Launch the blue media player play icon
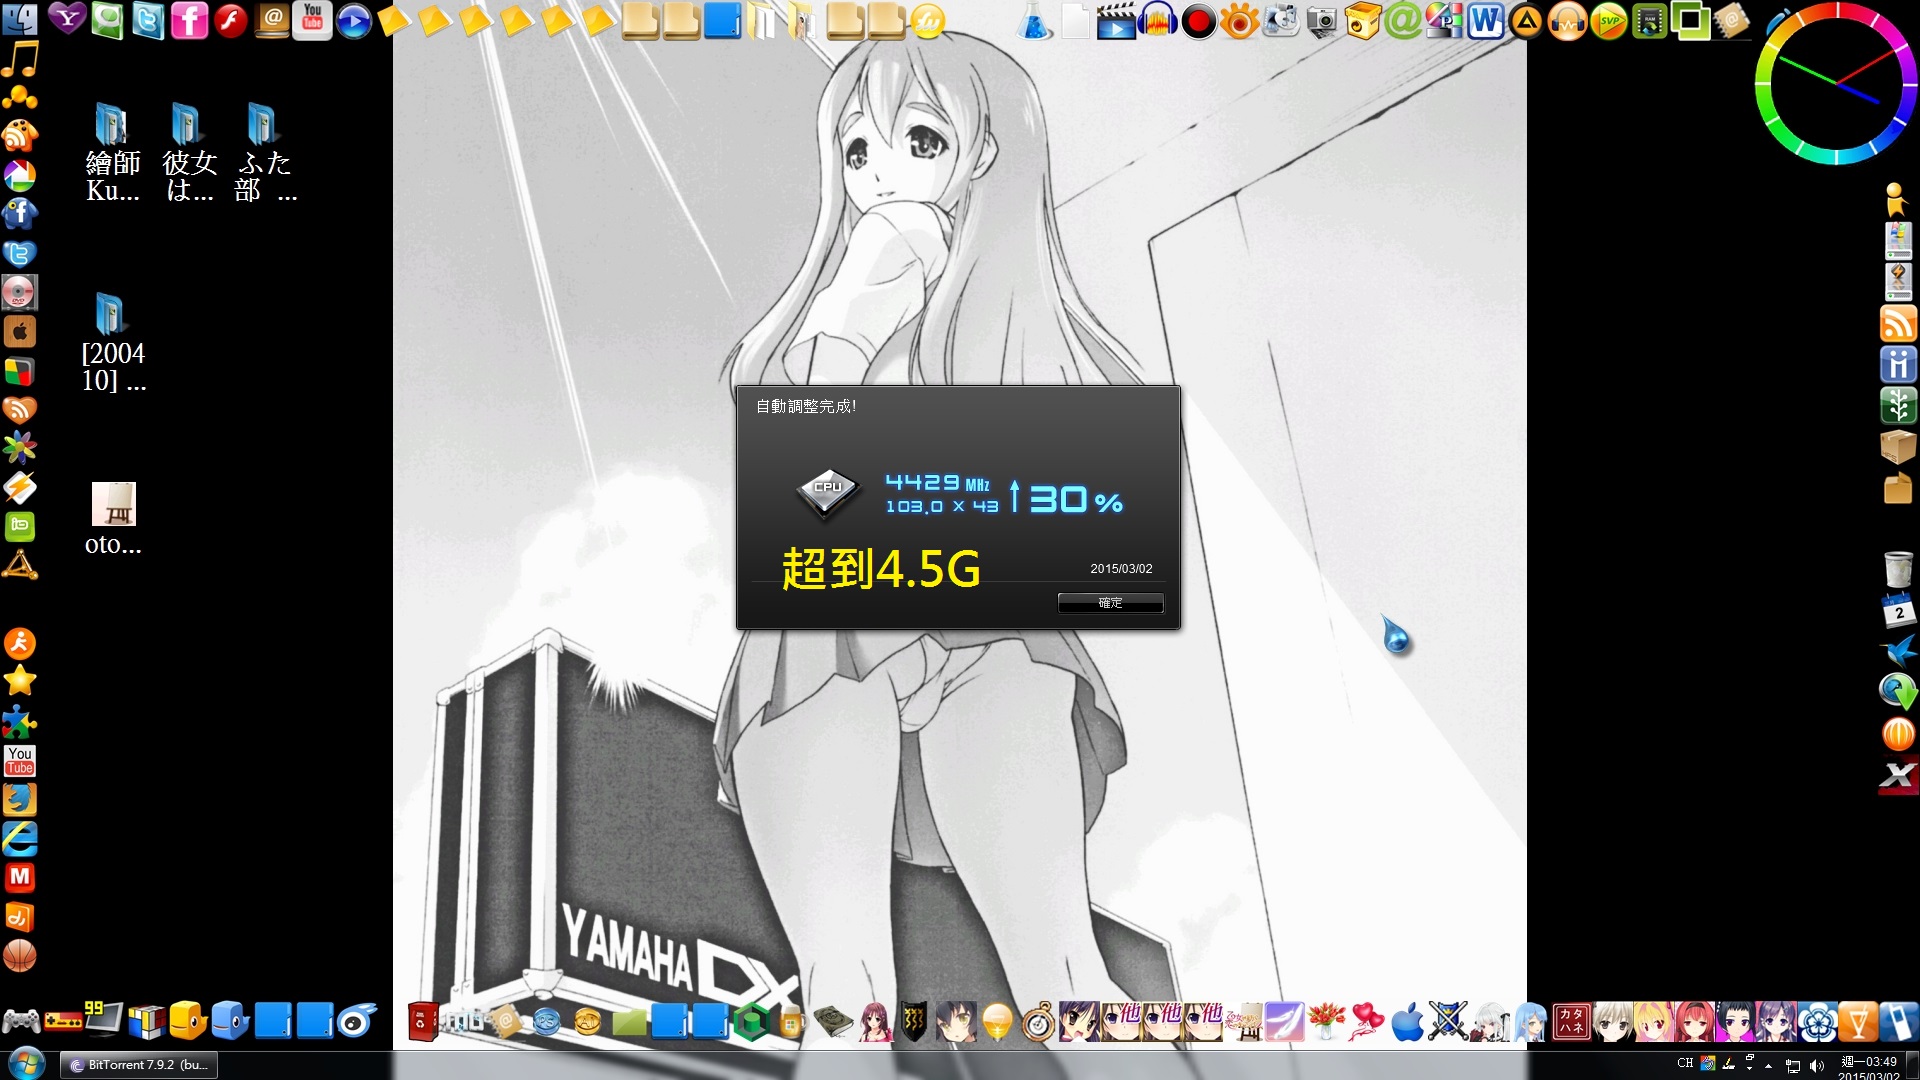Screen dimensions: 1920x1080 click(353, 21)
